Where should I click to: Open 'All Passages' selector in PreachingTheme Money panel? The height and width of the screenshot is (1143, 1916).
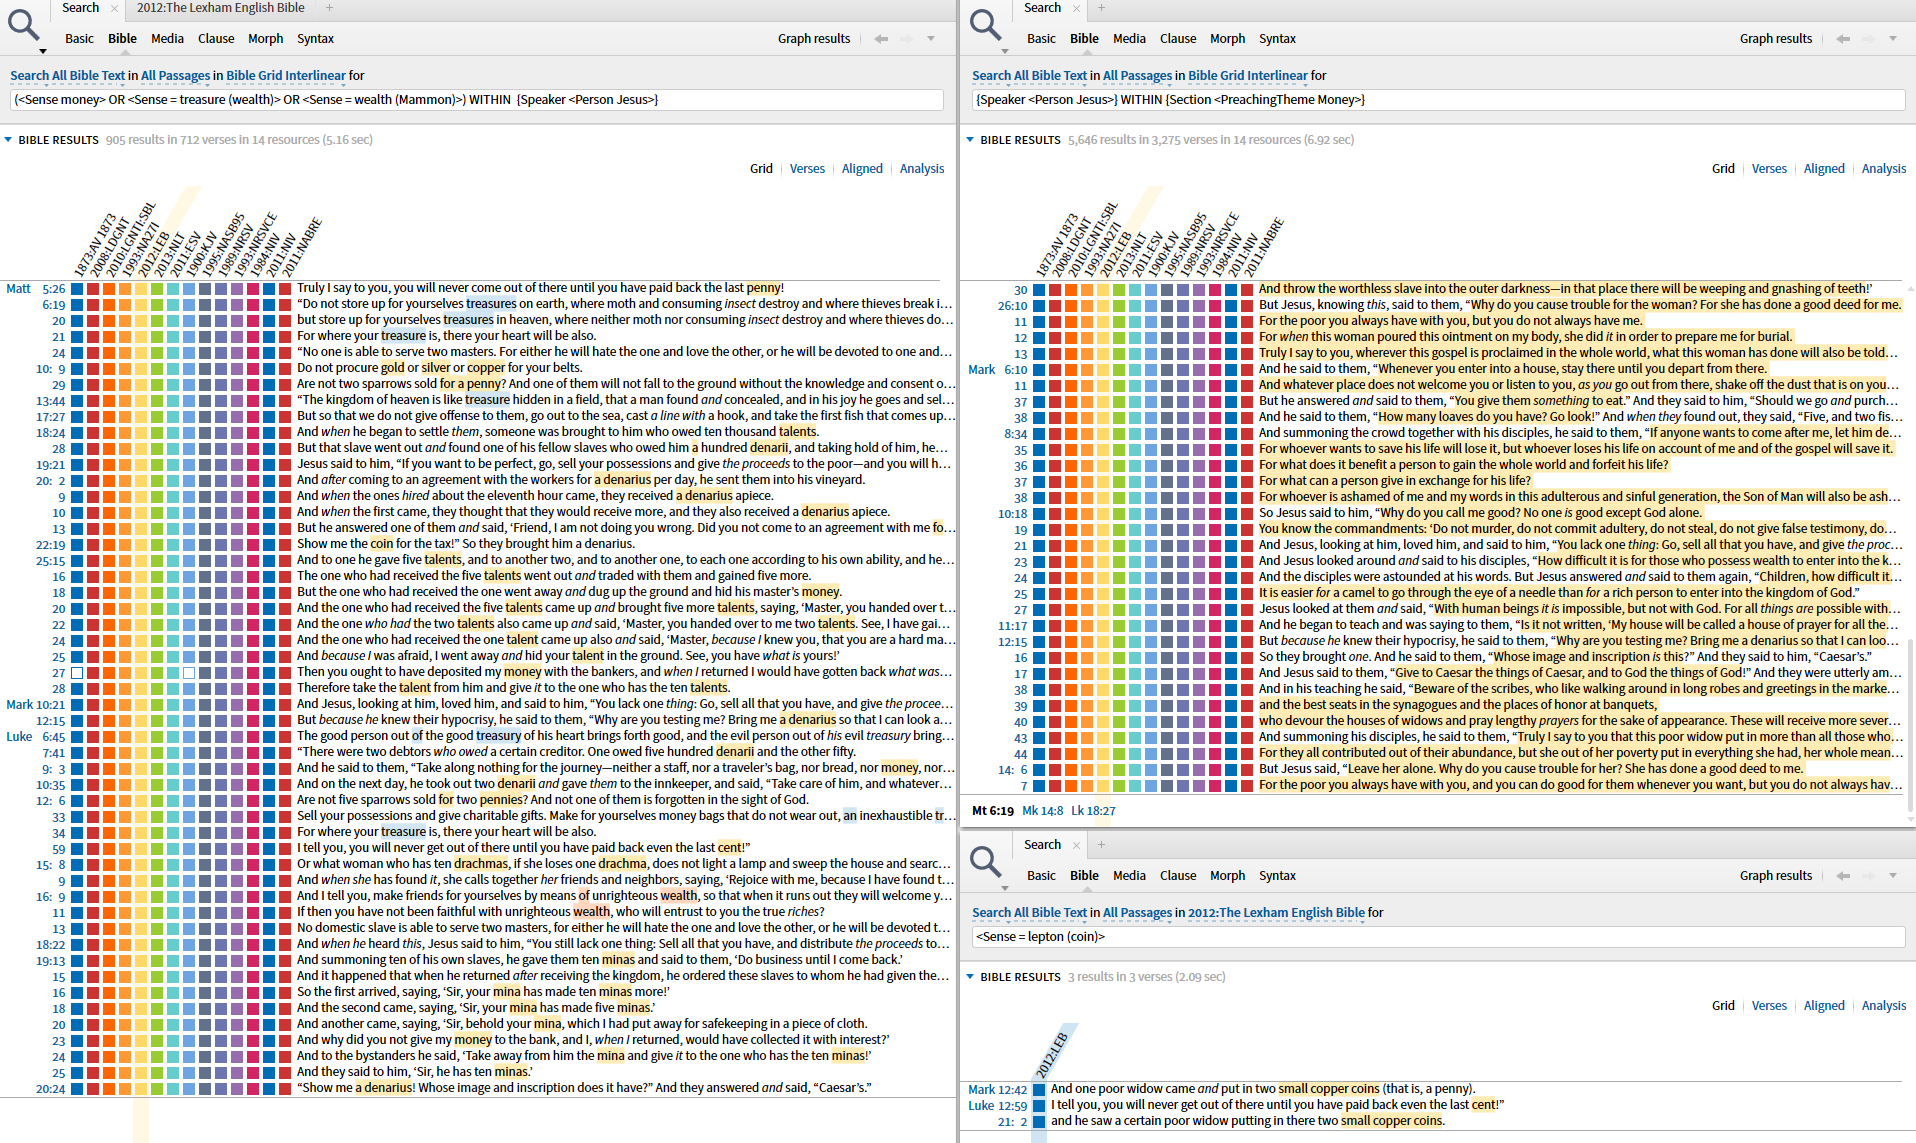pos(1137,76)
